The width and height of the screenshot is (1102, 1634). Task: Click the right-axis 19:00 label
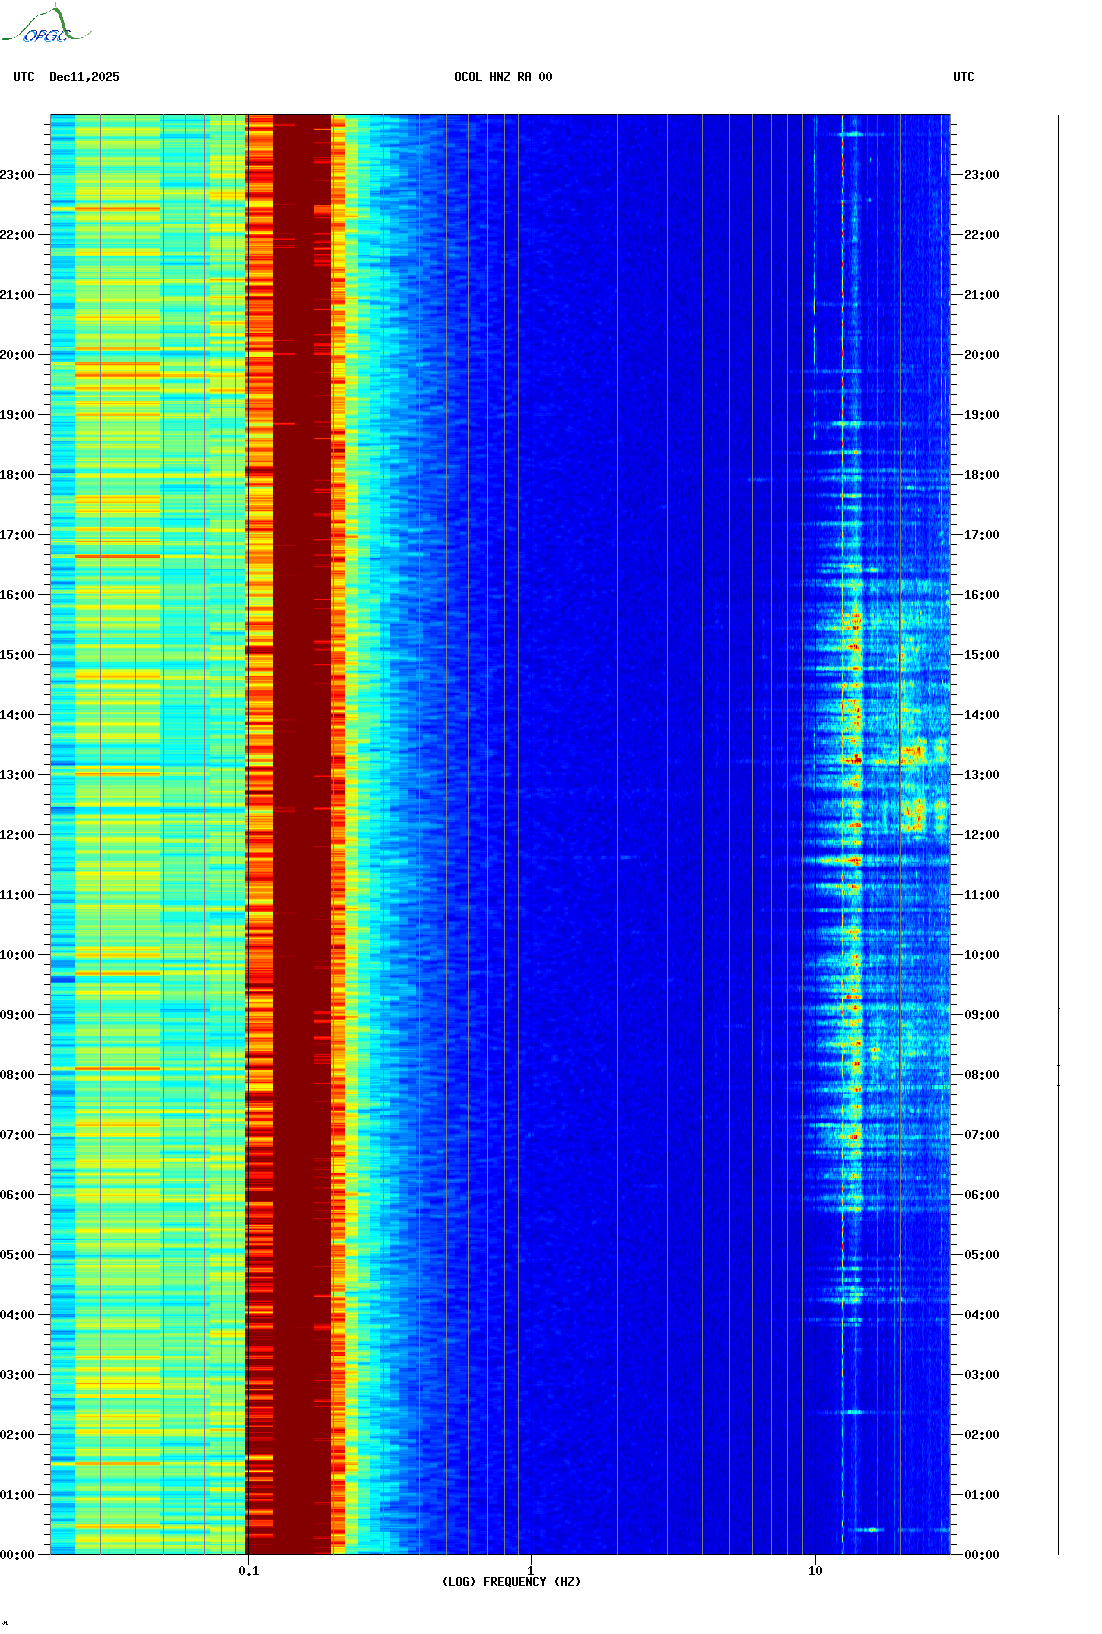(982, 415)
